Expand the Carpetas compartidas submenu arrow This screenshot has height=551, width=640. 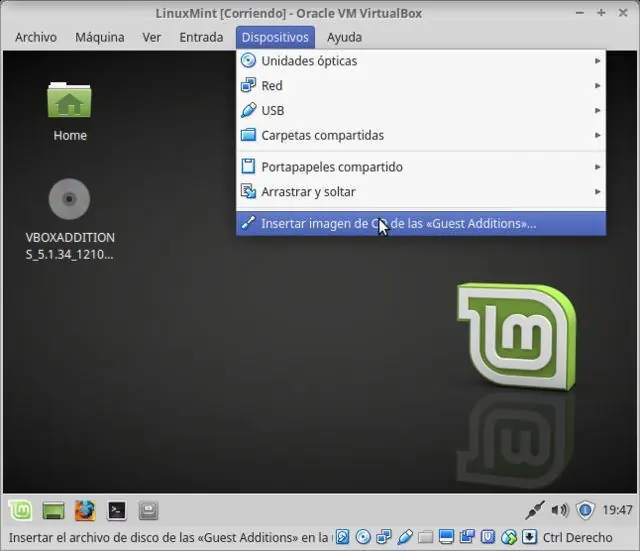click(597, 135)
